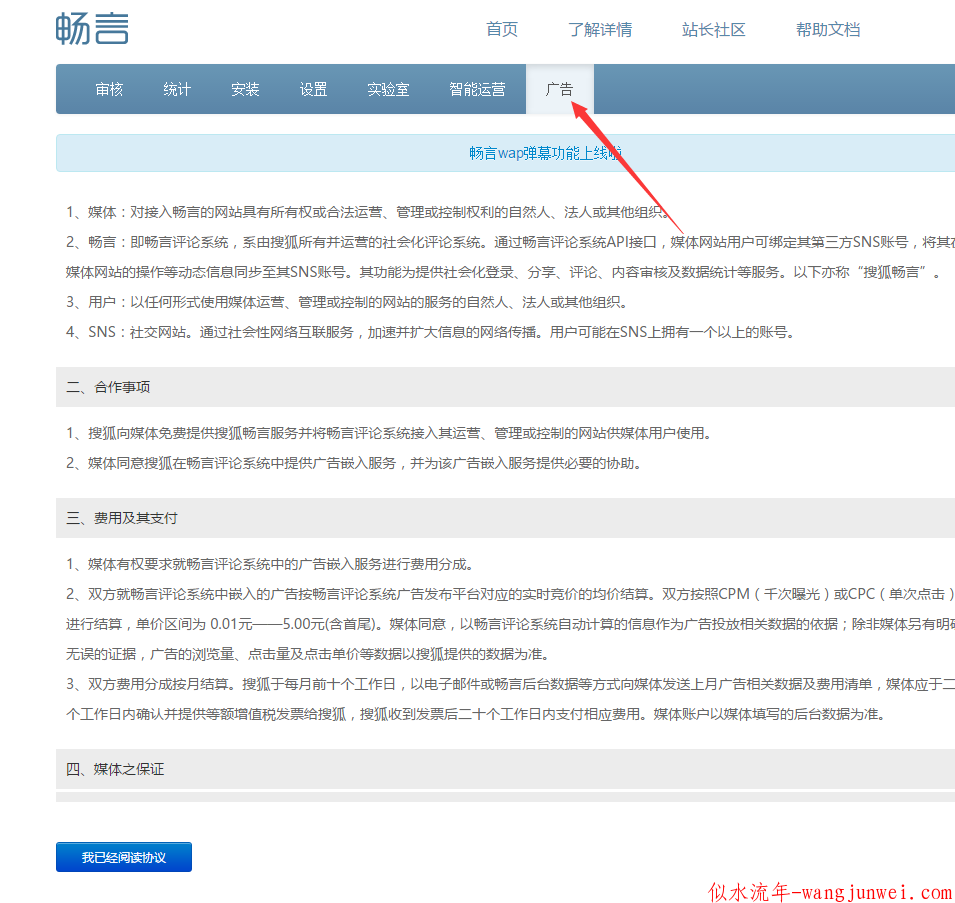Select the 实验室 tab

point(388,90)
